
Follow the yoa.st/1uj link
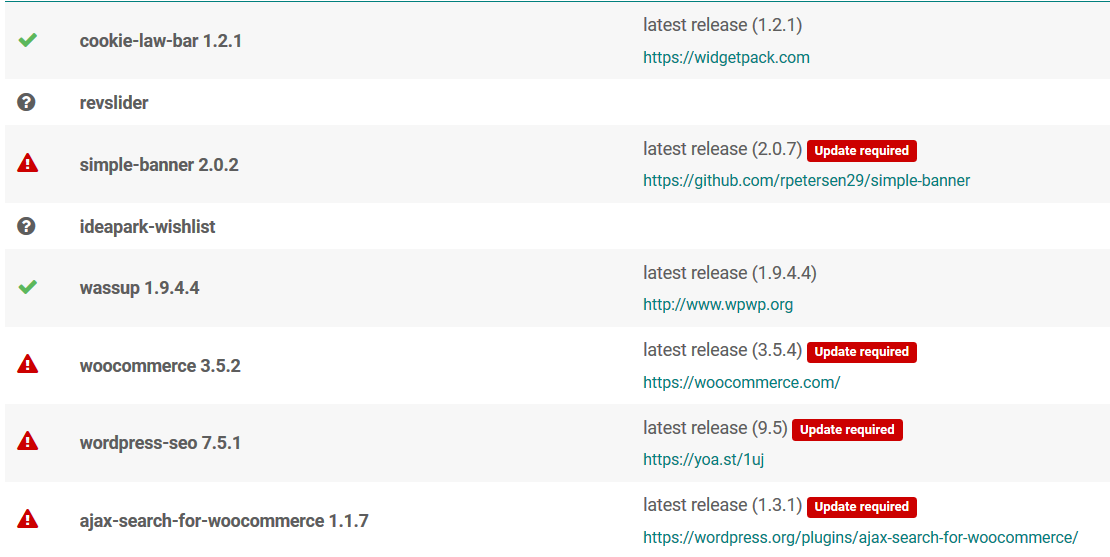pos(704,459)
